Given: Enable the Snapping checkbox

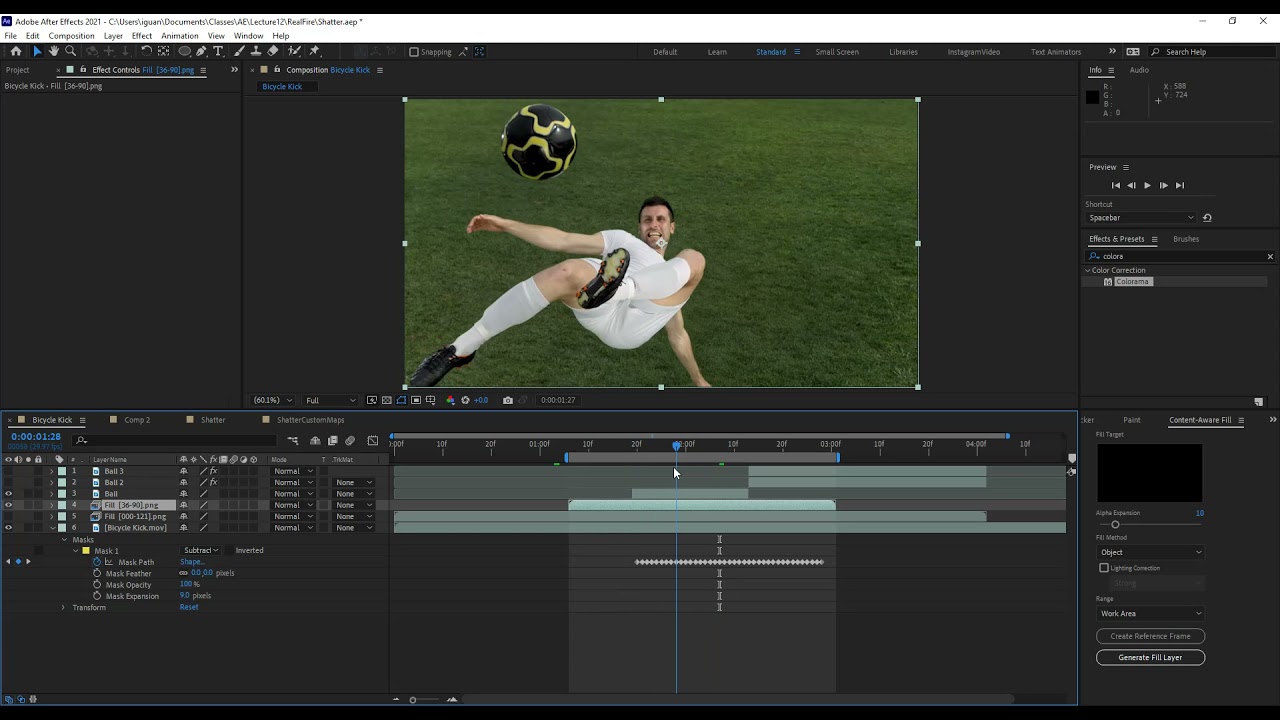Looking at the screenshot, I should (414, 52).
